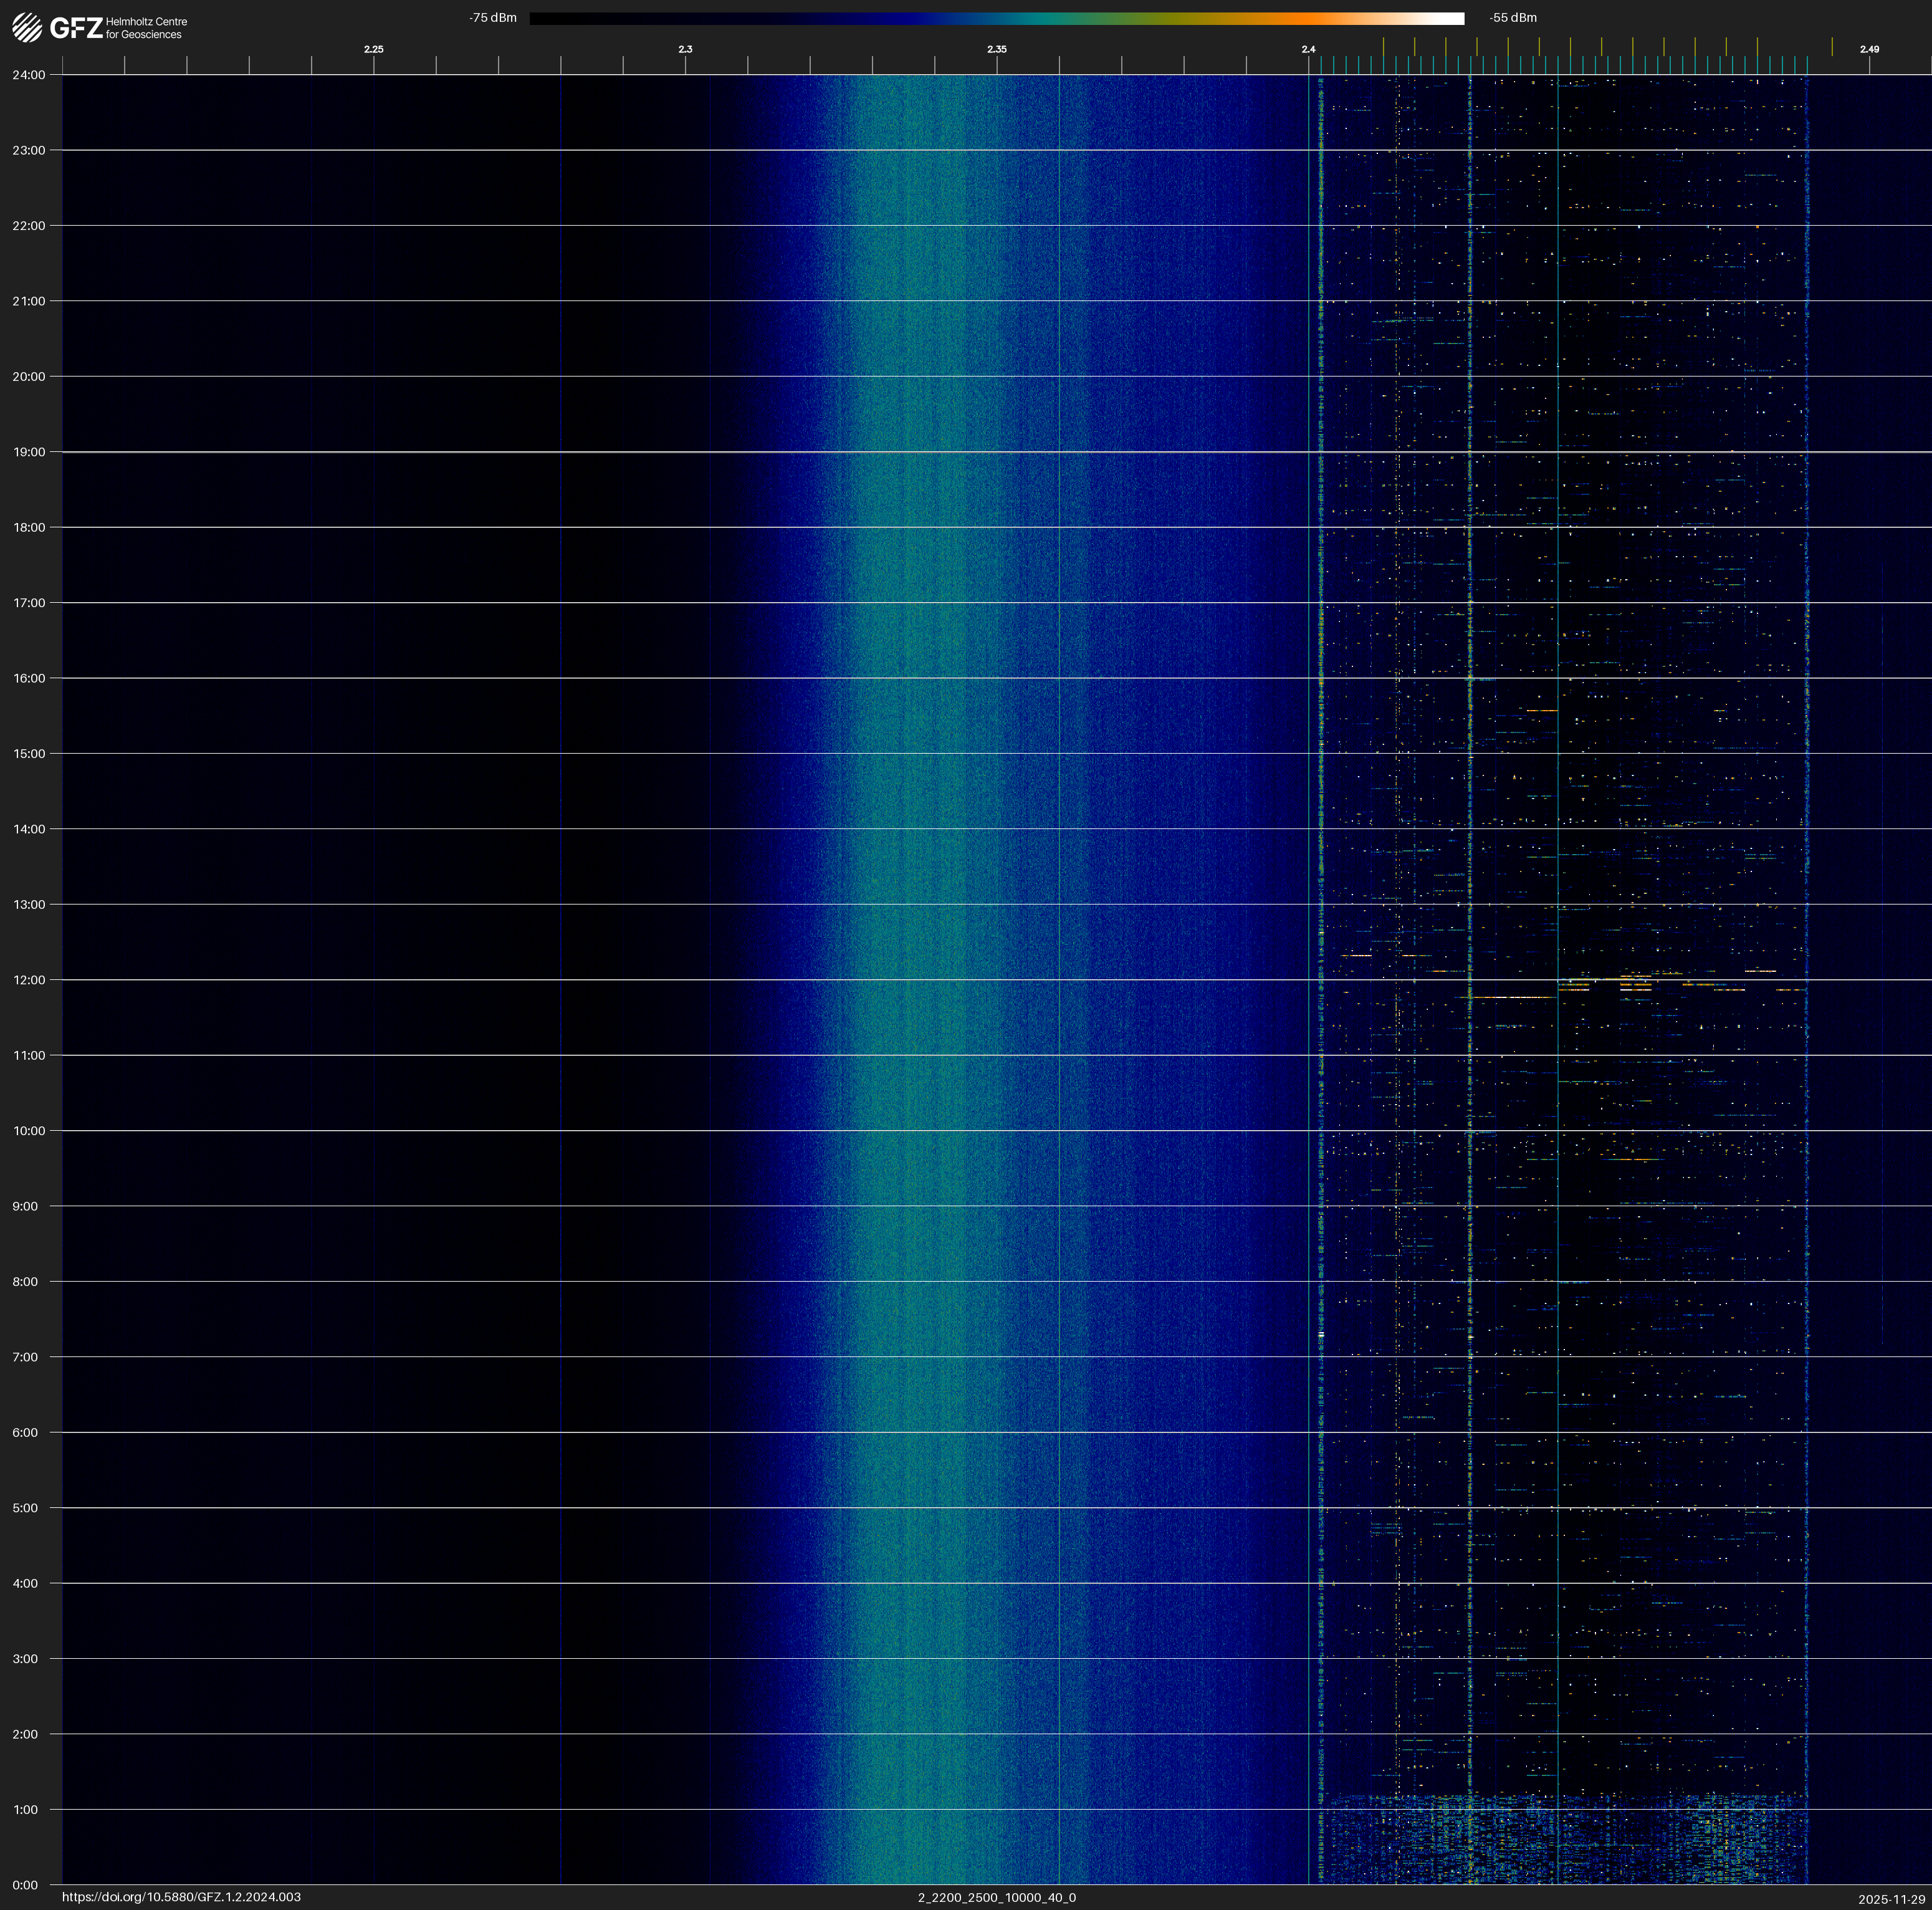Click the -75 dBm minimum label
The width and height of the screenshot is (1932, 1910).
[x=493, y=18]
